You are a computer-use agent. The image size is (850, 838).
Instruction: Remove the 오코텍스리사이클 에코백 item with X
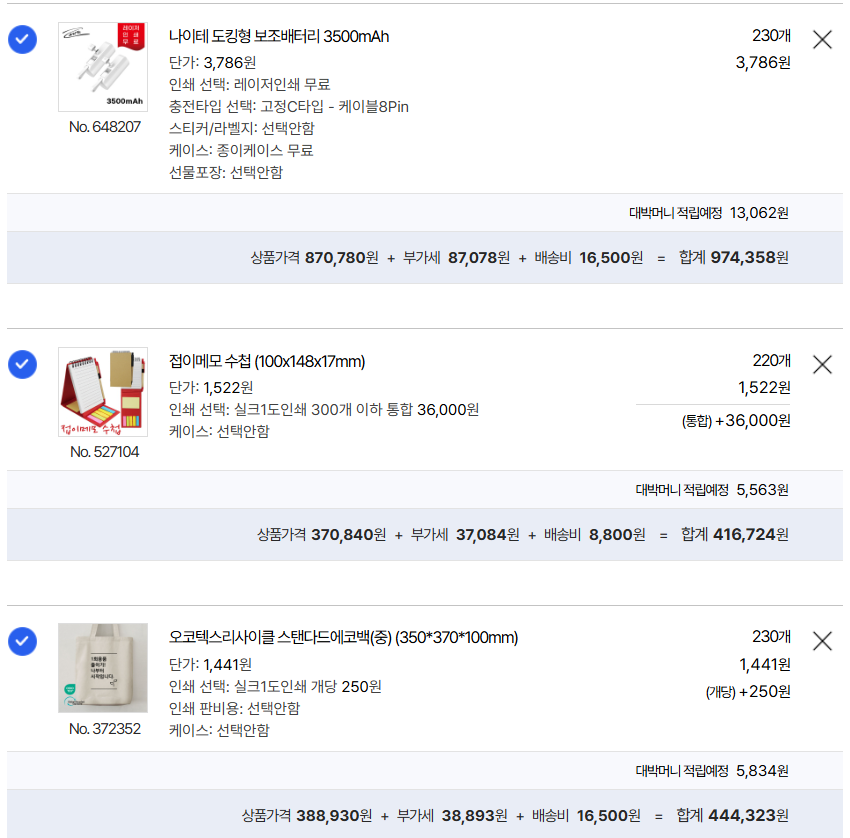pos(822,641)
